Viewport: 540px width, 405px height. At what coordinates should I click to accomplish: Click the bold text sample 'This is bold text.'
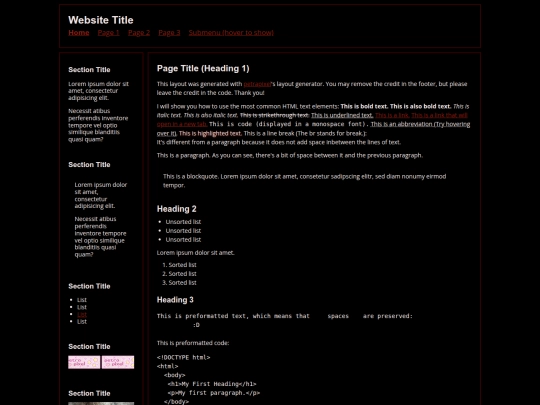(364, 106)
